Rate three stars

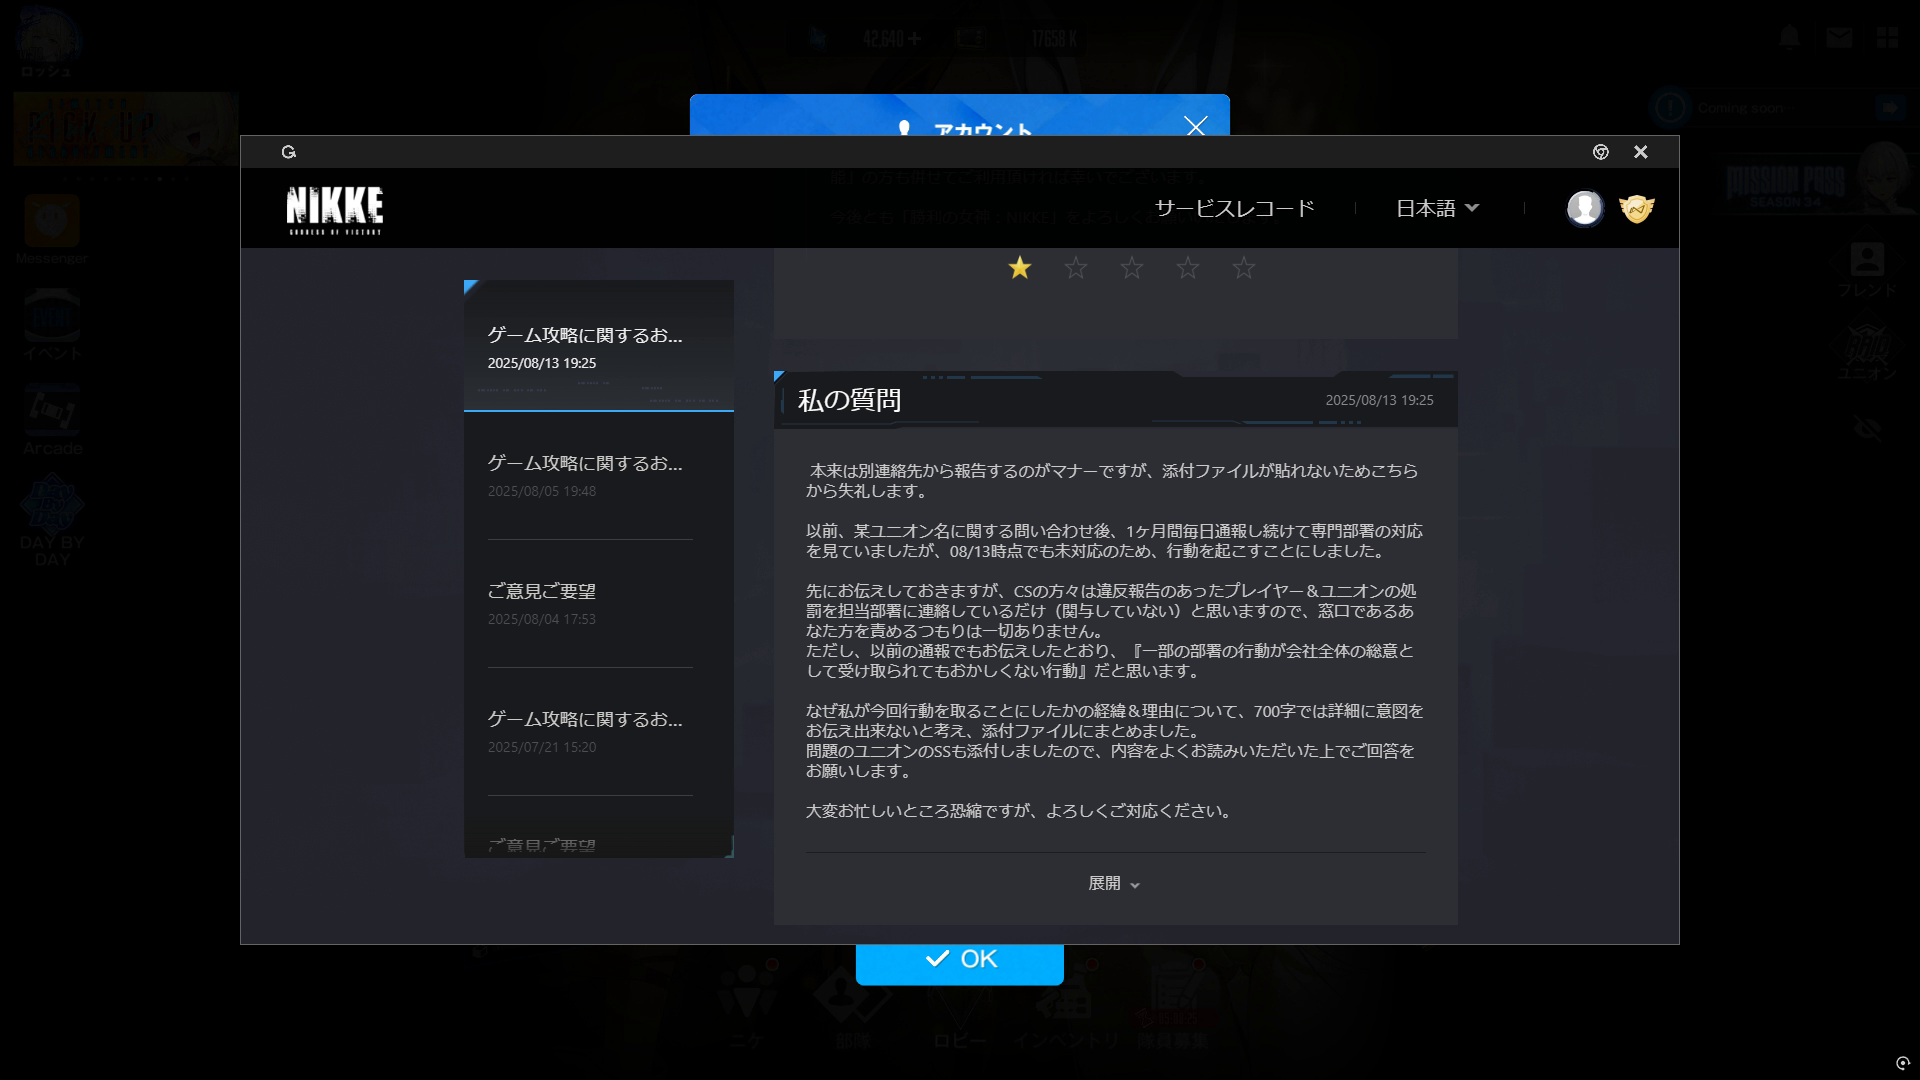coord(1131,268)
